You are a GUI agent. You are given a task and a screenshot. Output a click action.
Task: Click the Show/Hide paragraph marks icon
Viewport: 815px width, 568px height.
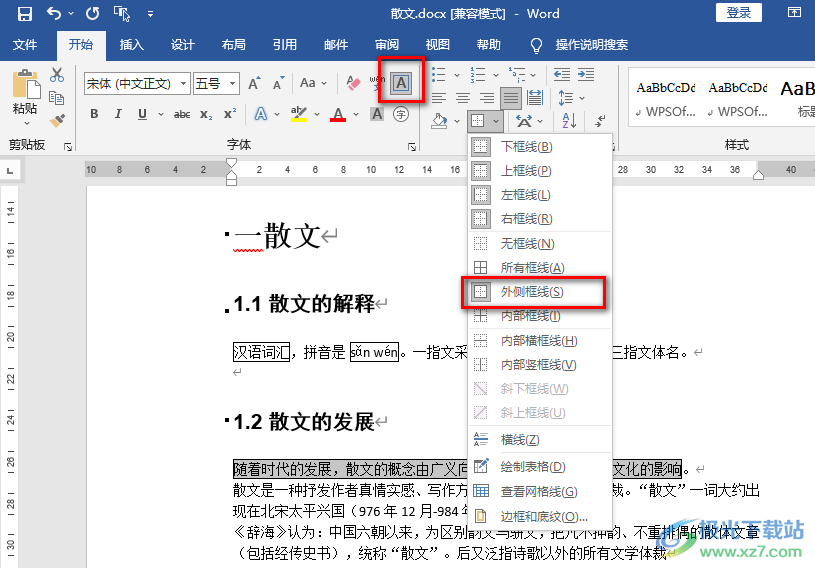[x=600, y=121]
